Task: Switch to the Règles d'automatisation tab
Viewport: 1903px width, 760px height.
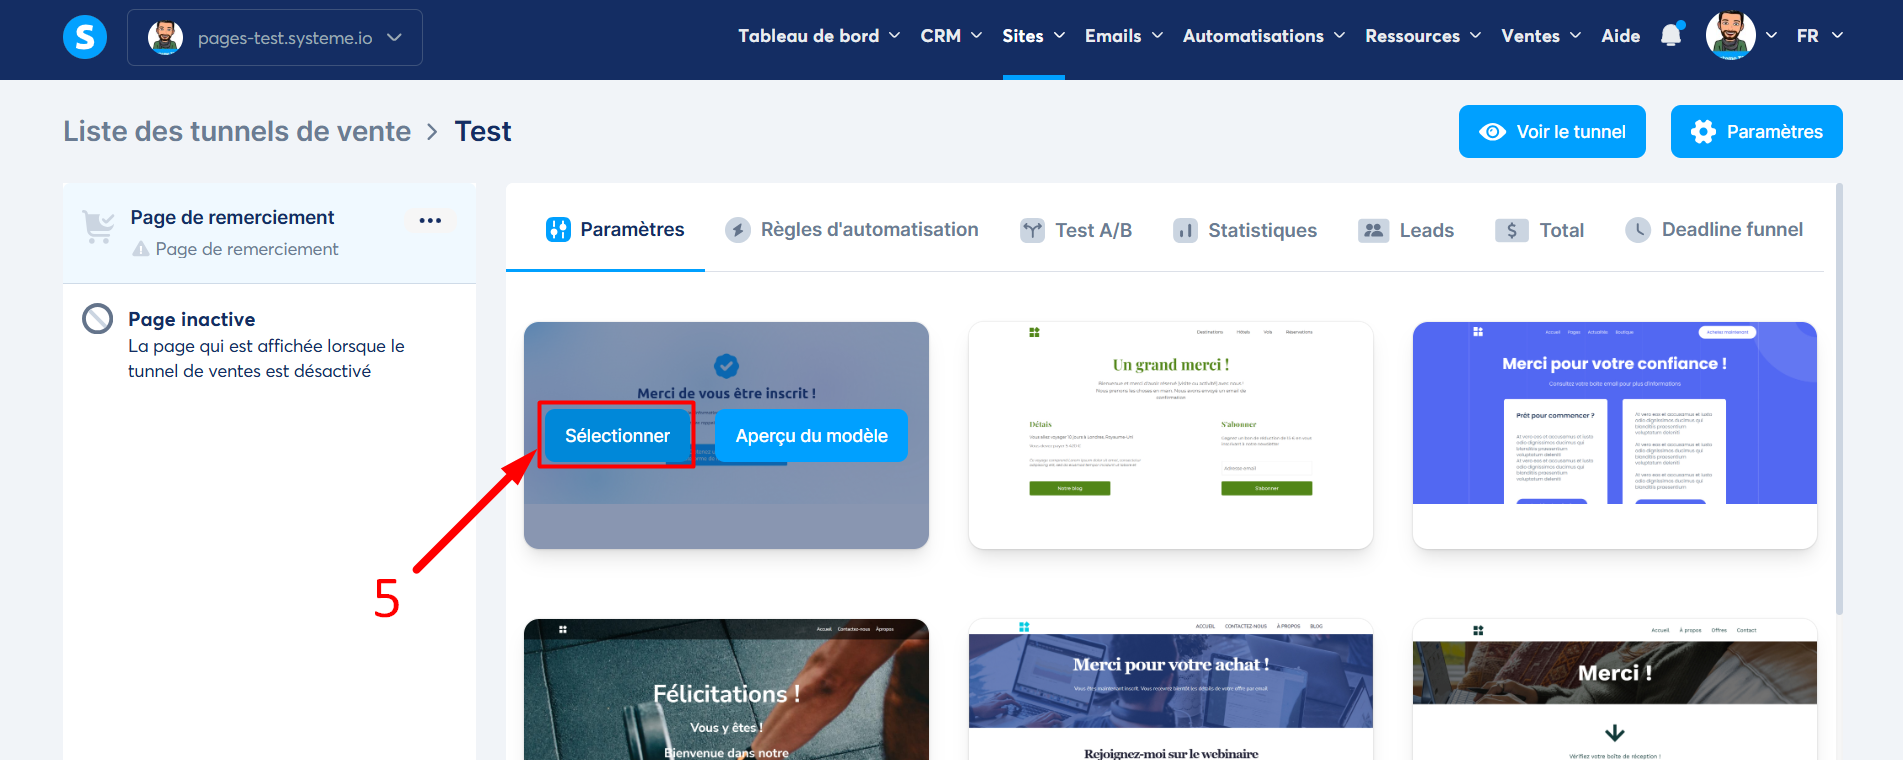Action: 852,230
